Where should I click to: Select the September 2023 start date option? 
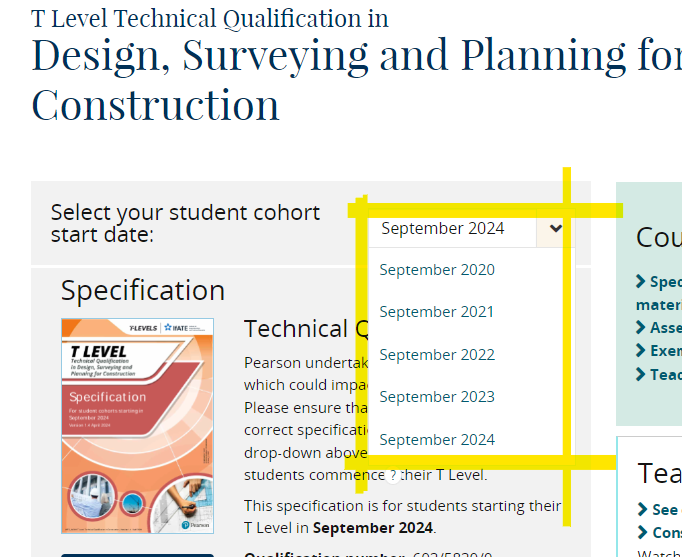[437, 397]
